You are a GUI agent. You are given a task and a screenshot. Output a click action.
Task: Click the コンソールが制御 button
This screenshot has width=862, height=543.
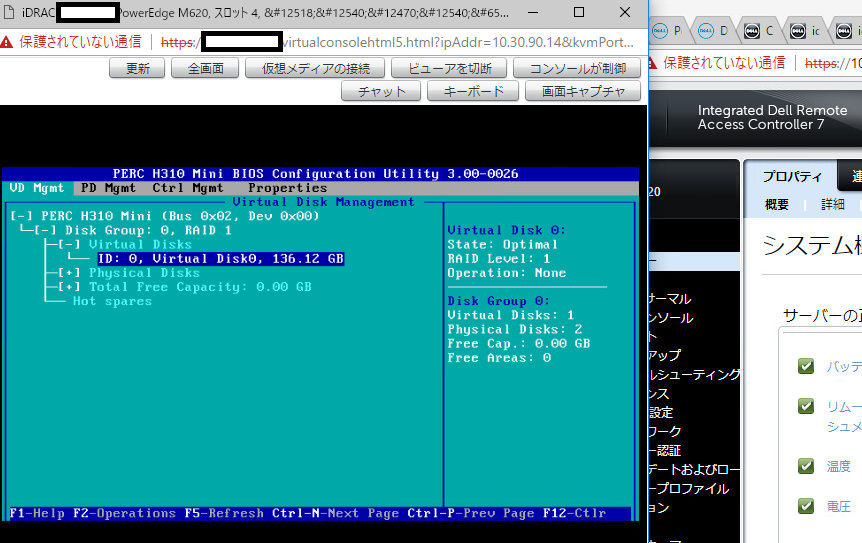(577, 68)
